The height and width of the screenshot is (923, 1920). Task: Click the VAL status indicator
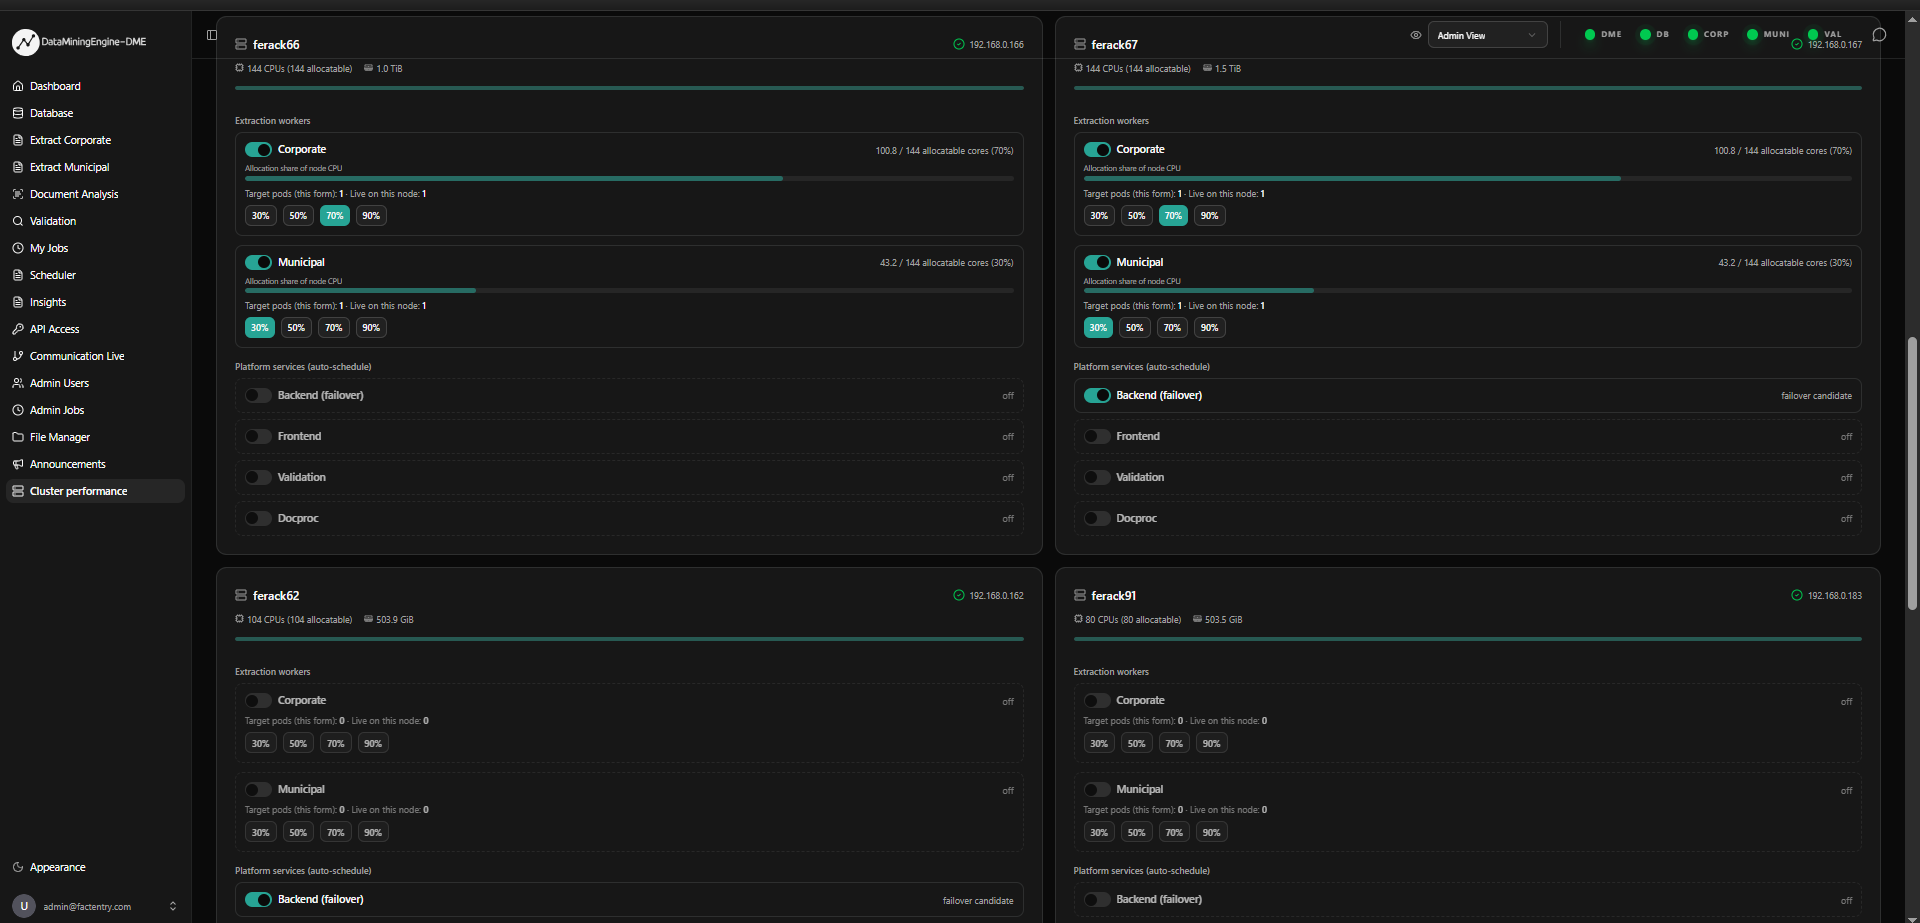(1825, 34)
